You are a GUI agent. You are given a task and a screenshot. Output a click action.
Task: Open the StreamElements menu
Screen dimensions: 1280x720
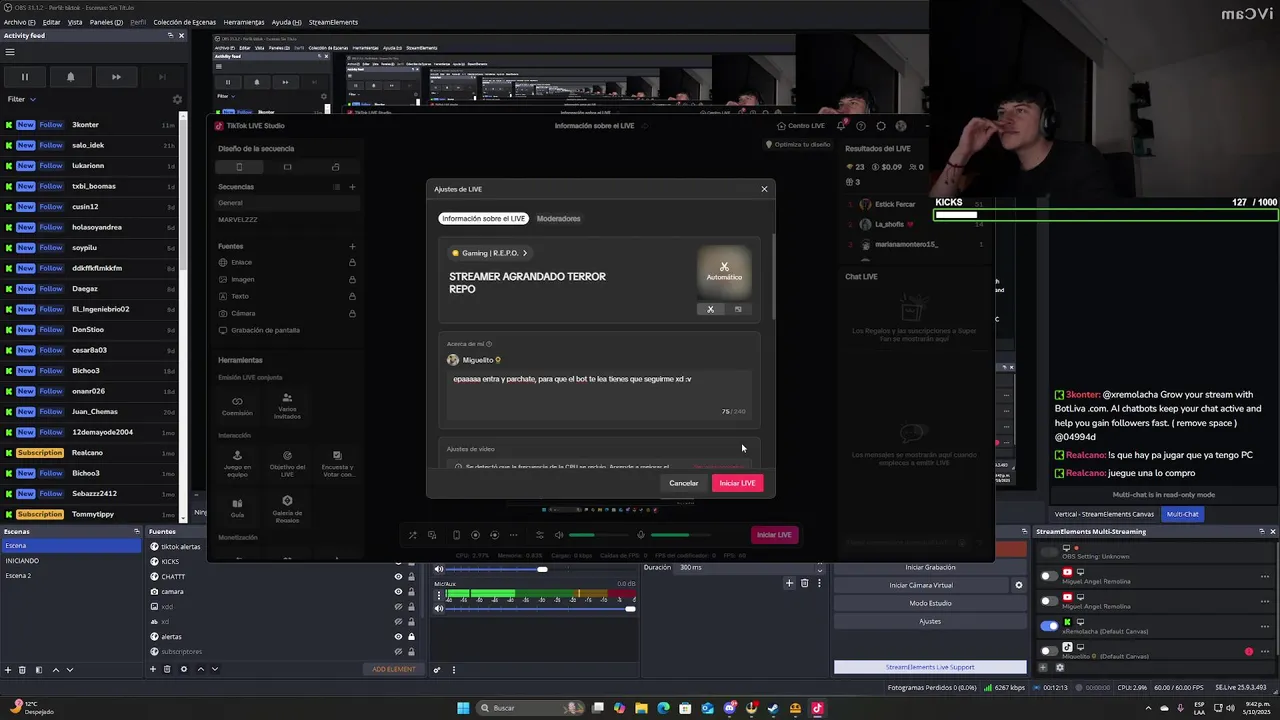pos(333,22)
